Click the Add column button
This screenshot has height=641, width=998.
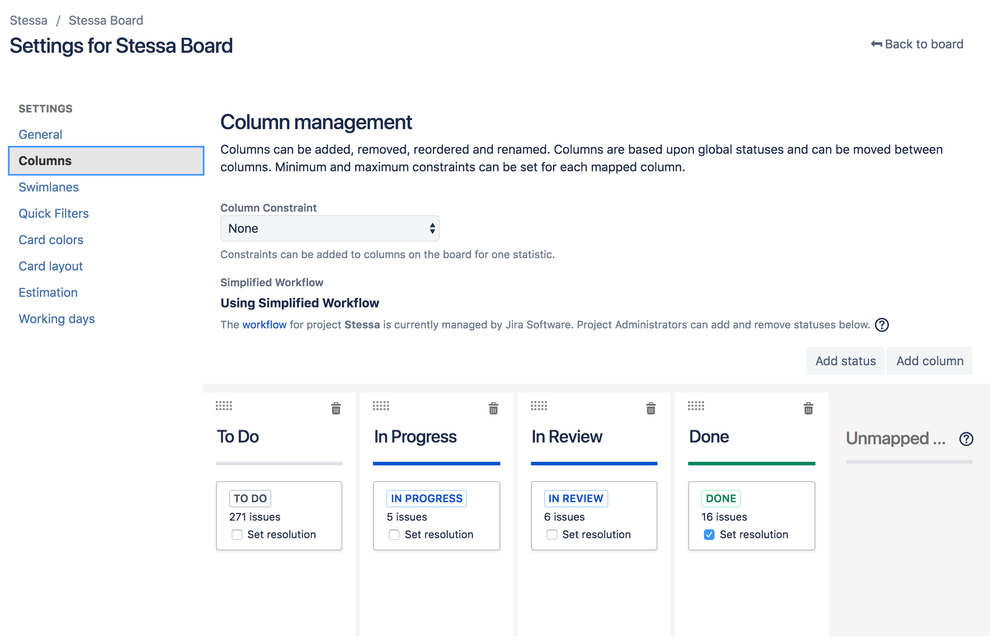930,361
